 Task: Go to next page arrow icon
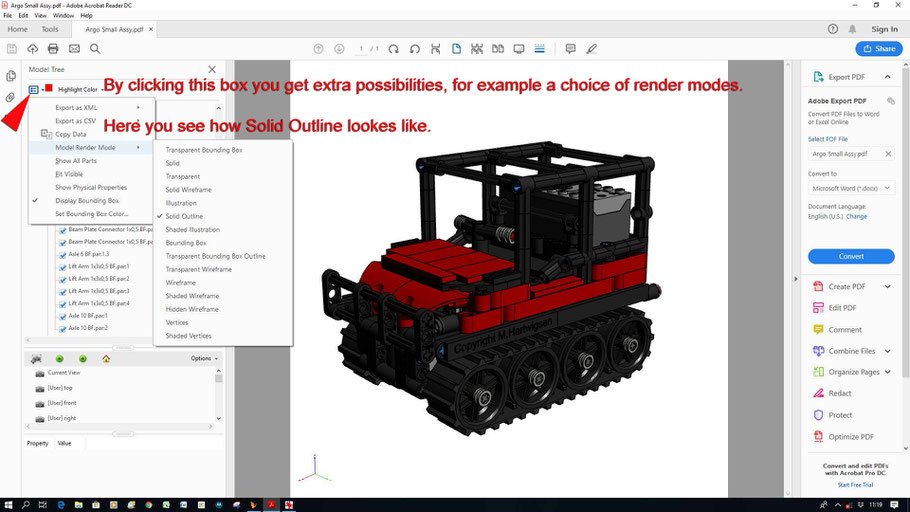click(340, 49)
